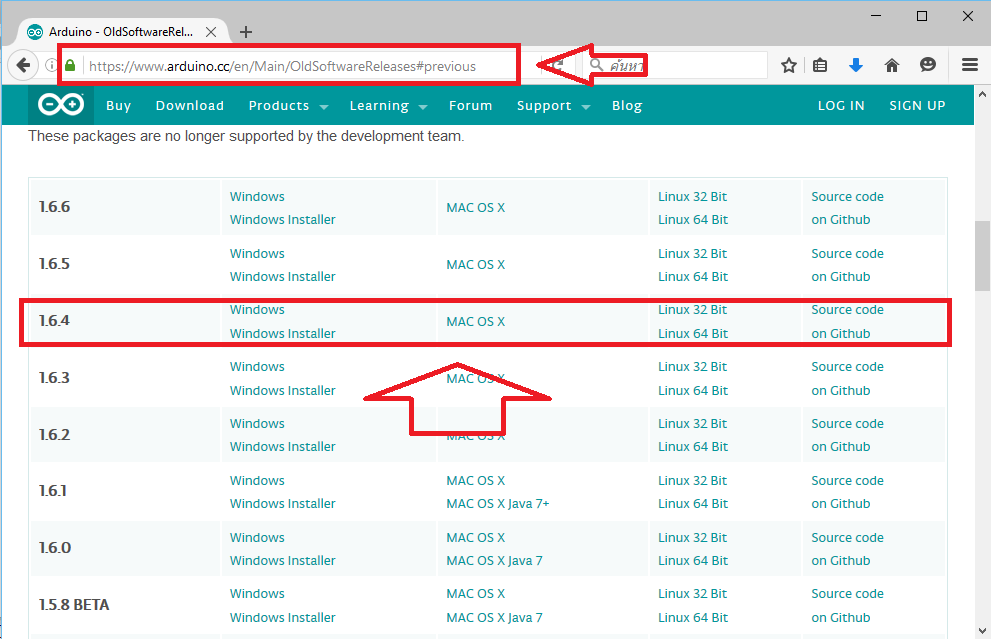
Task: Focus the browser search box
Action: click(675, 65)
